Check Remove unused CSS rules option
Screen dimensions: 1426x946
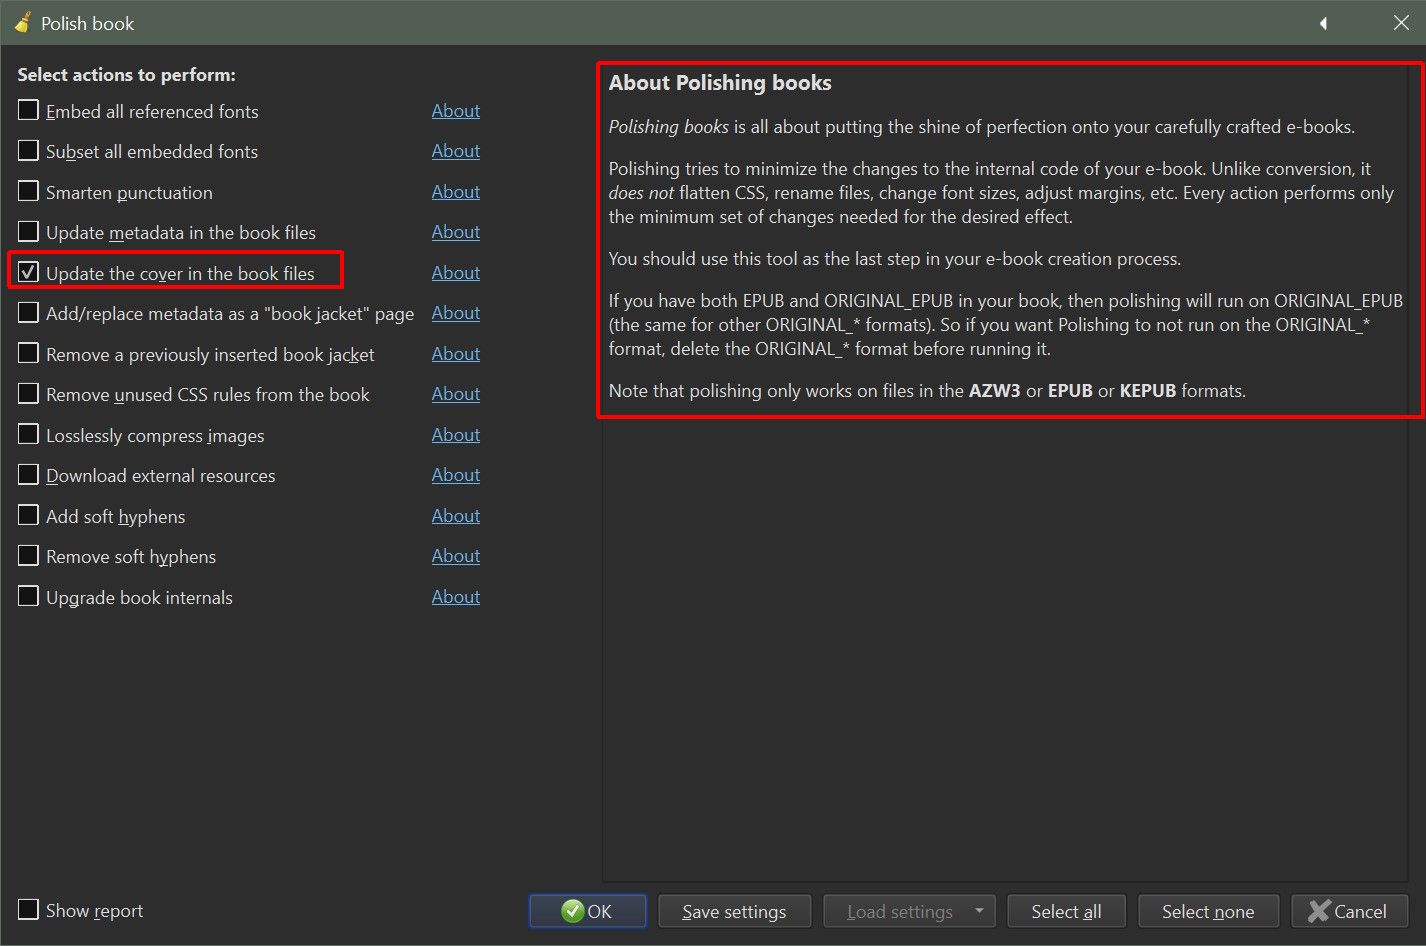tap(29, 394)
